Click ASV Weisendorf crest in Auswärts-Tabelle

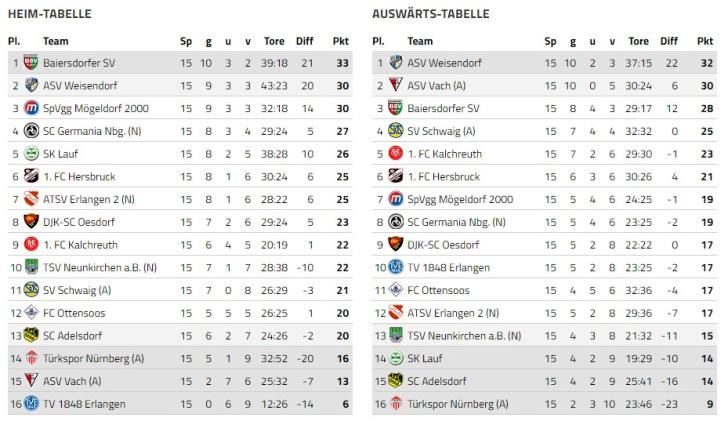pyautogui.click(x=395, y=62)
